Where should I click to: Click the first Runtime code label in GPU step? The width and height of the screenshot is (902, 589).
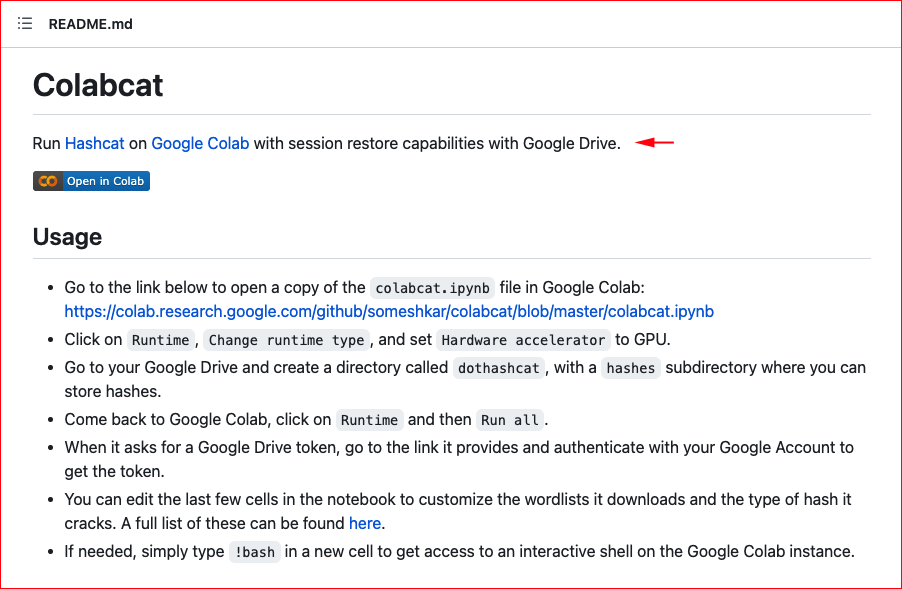coord(160,340)
